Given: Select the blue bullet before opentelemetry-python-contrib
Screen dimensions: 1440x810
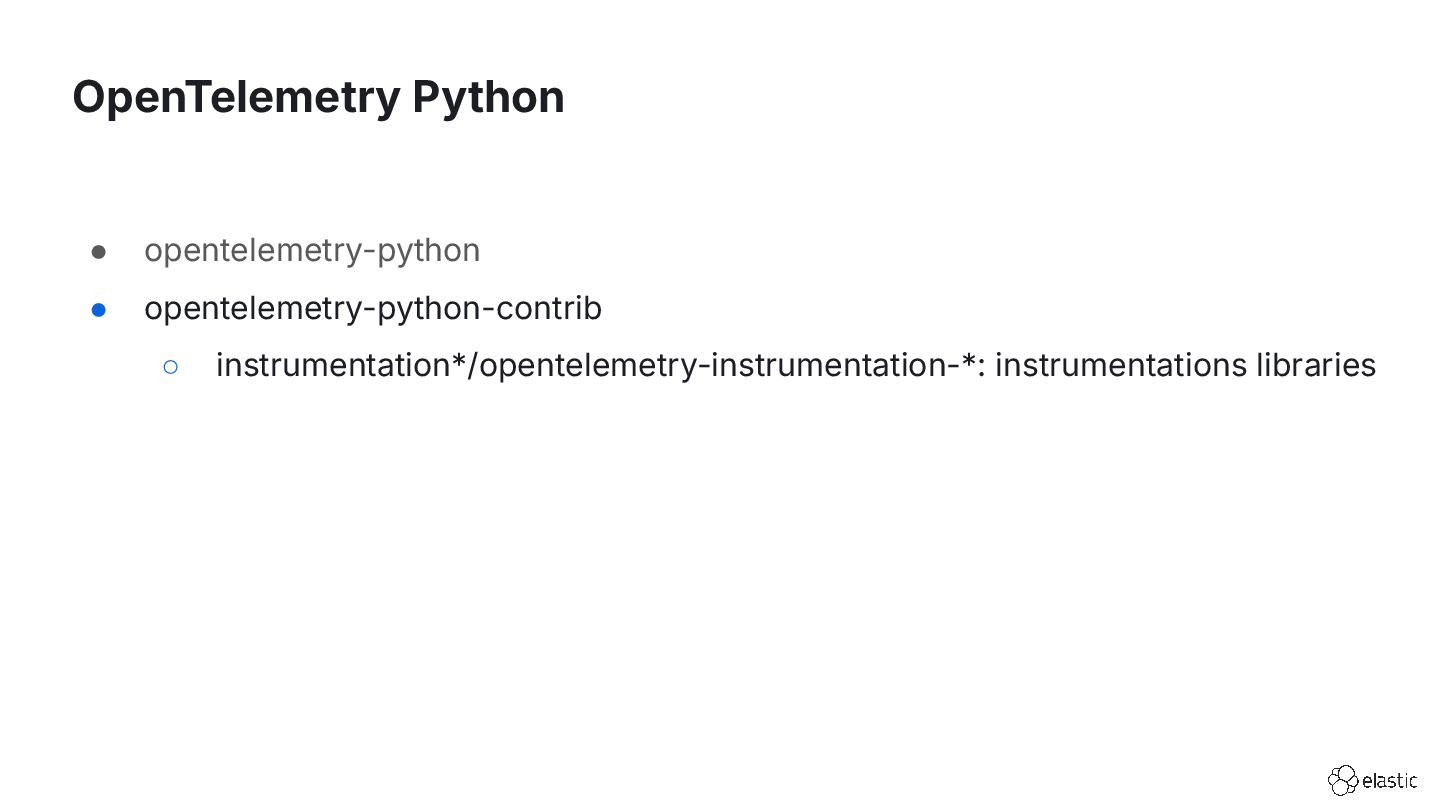Looking at the screenshot, I should pos(99,310).
